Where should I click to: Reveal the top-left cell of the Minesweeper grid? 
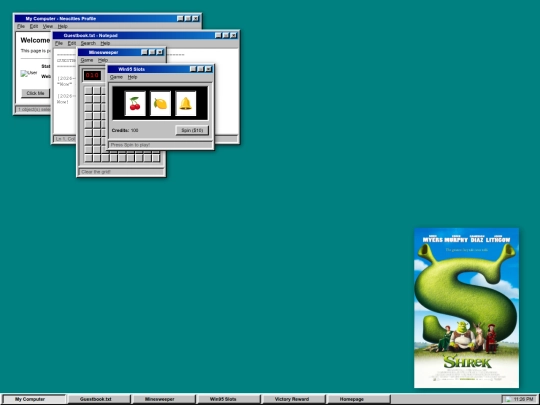(89, 91)
